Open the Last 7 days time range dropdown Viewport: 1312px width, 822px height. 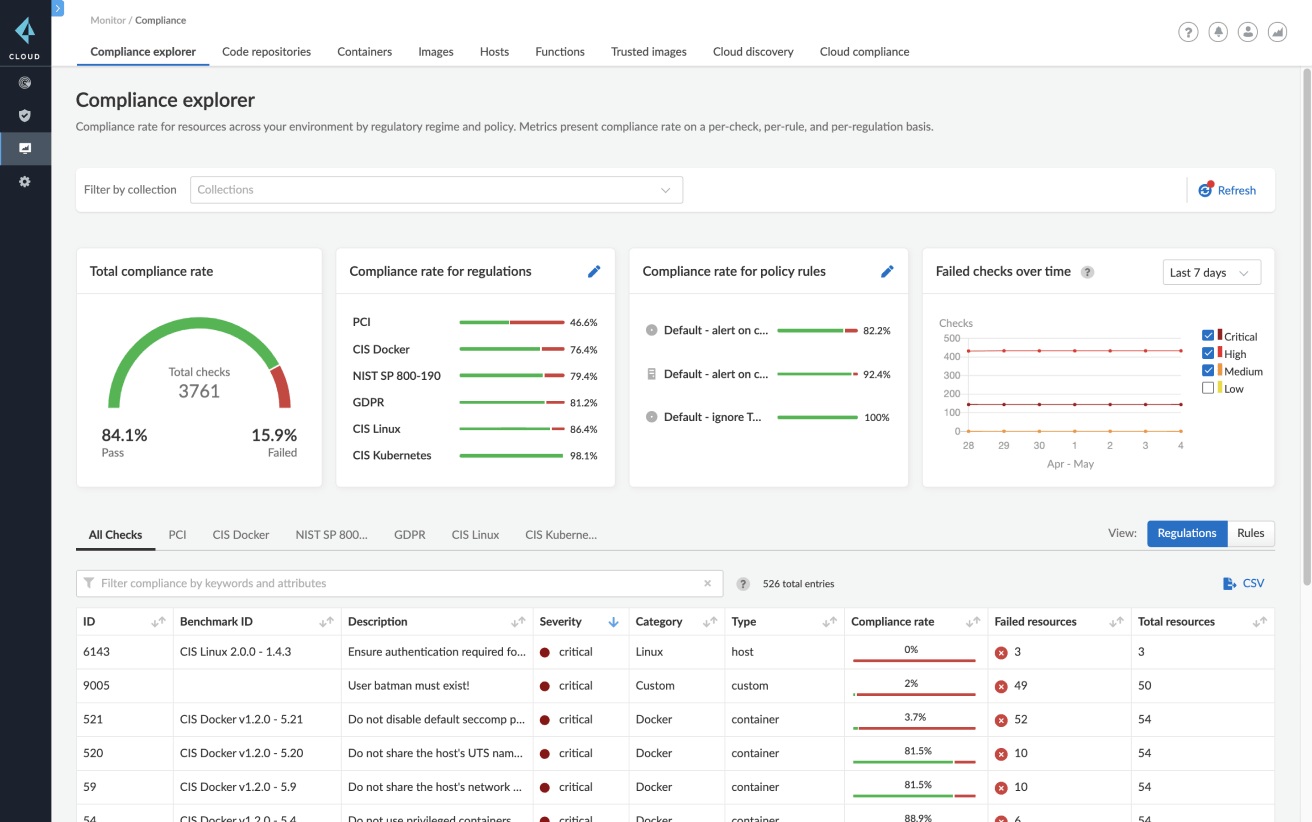pyautogui.click(x=1211, y=271)
